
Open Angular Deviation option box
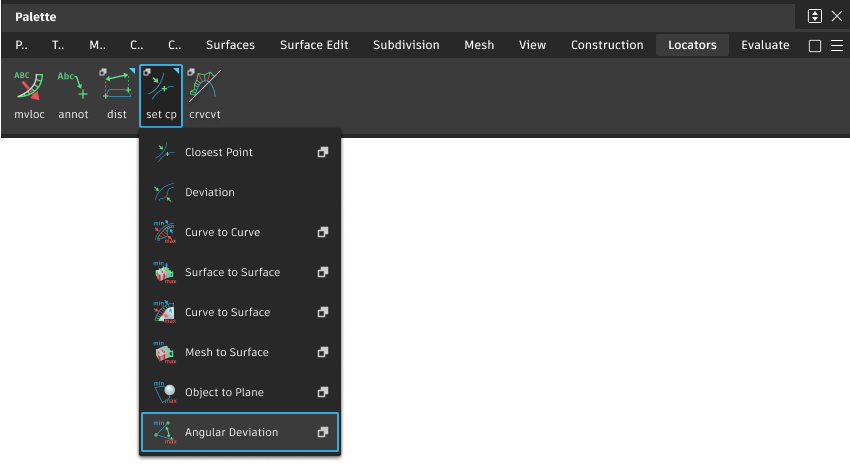323,432
